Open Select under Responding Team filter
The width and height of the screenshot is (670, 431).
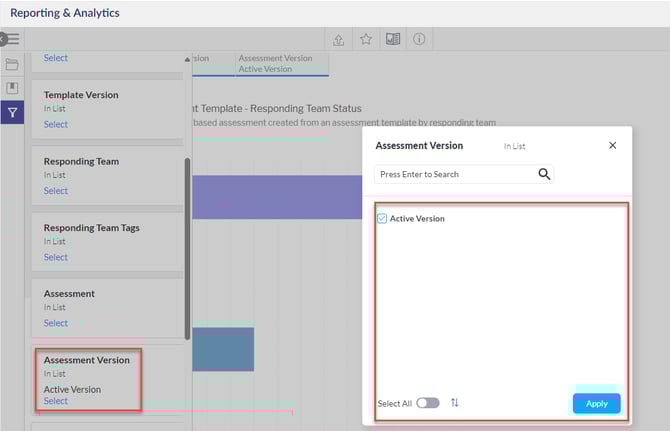coord(56,191)
